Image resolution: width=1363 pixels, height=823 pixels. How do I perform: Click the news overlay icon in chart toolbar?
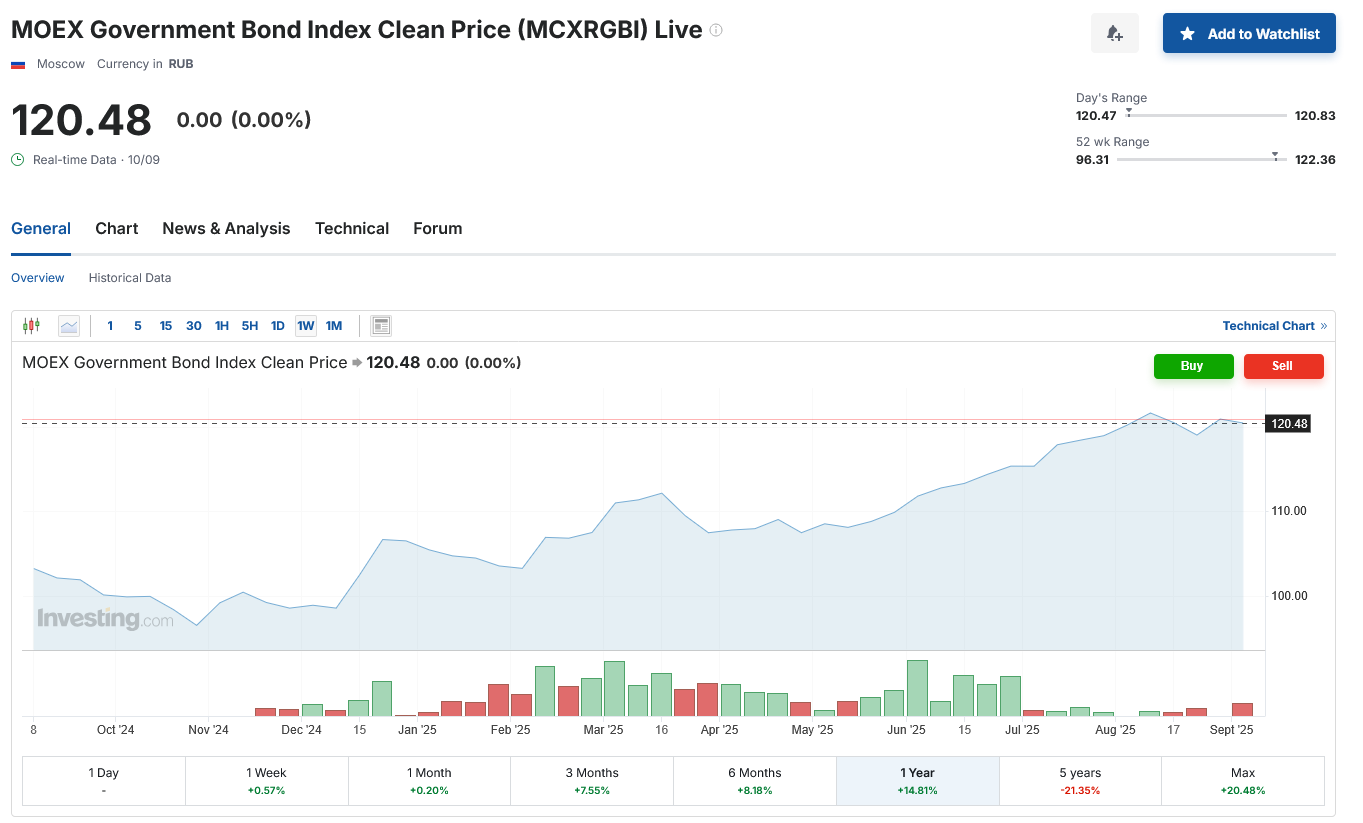380,325
